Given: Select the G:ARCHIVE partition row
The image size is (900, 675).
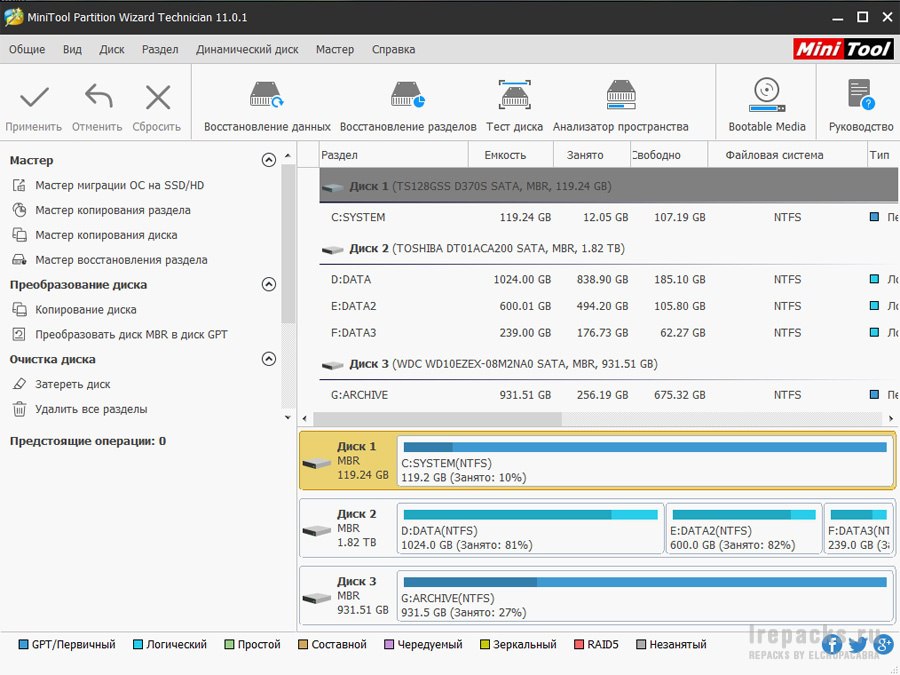Looking at the screenshot, I should pyautogui.click(x=609, y=395).
